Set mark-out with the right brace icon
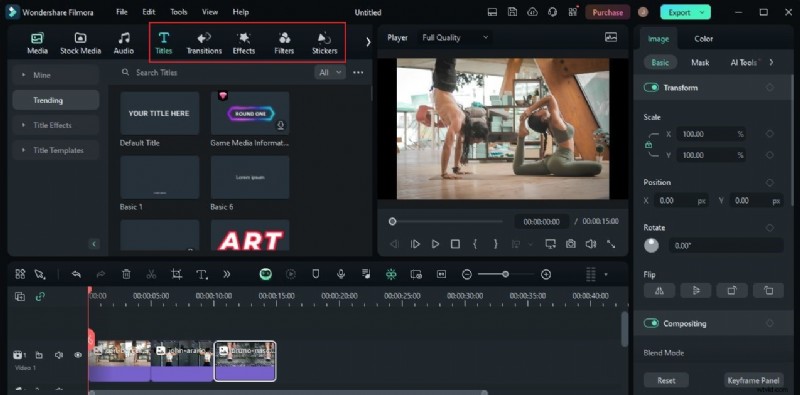800x395 pixels. click(x=495, y=244)
